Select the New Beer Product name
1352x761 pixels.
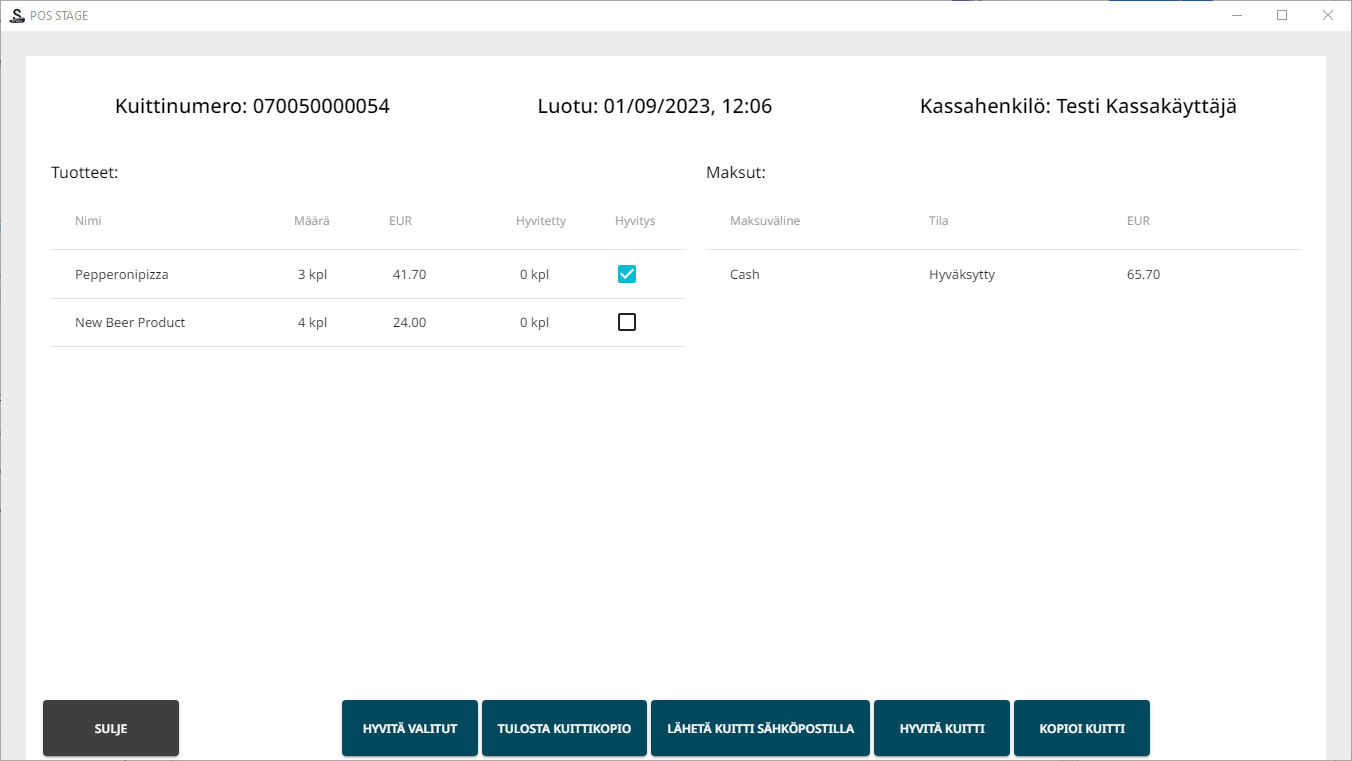pos(130,322)
